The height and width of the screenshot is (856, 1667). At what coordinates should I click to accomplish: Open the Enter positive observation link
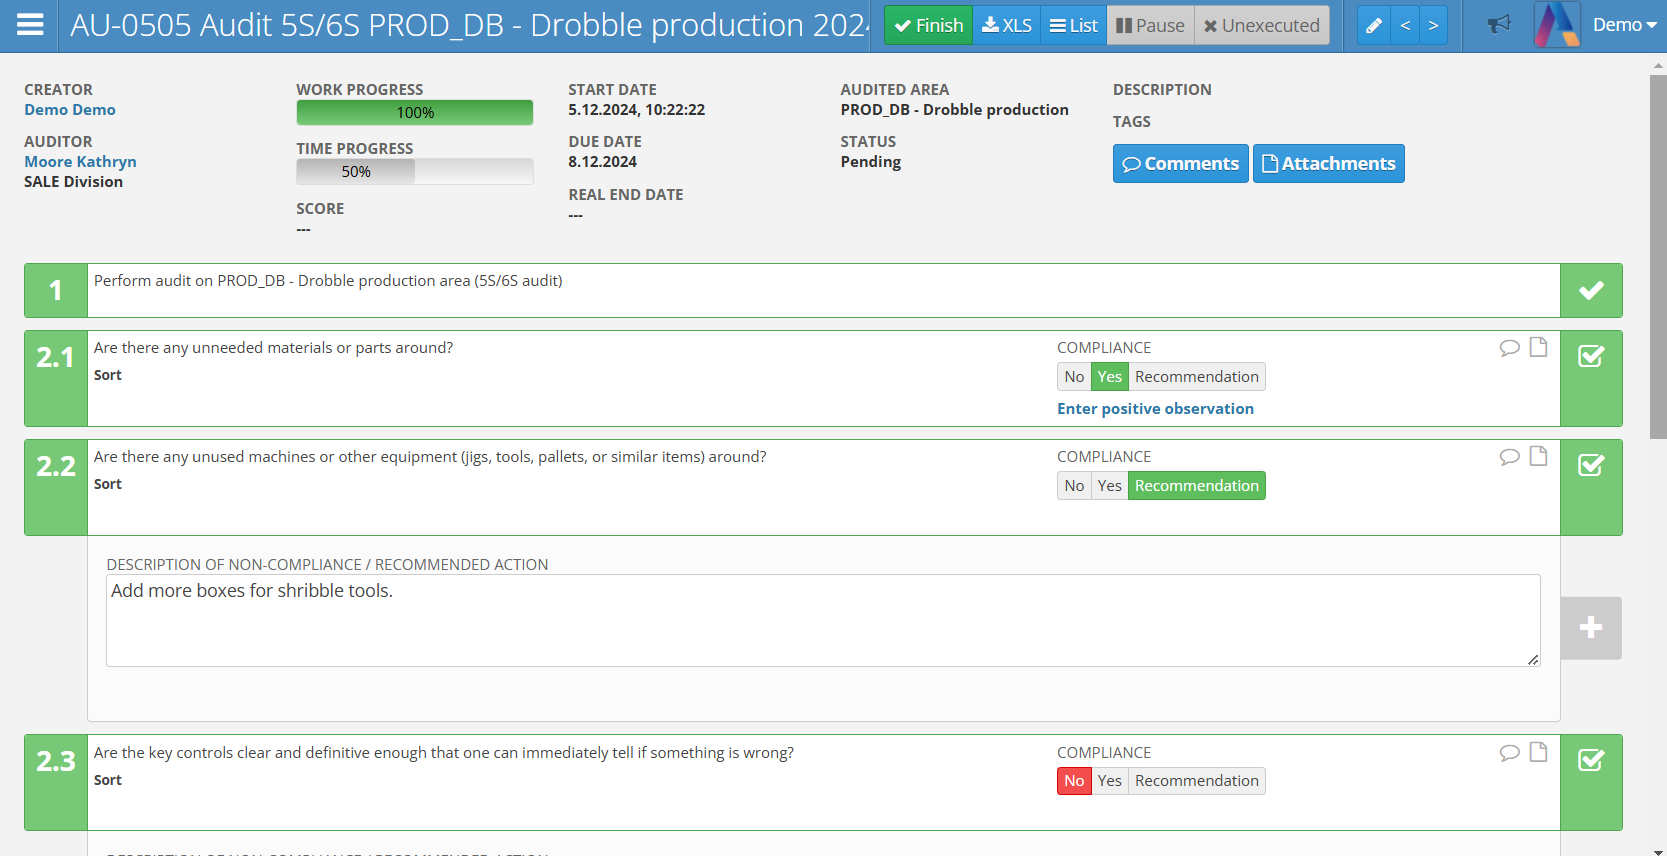pyautogui.click(x=1155, y=409)
